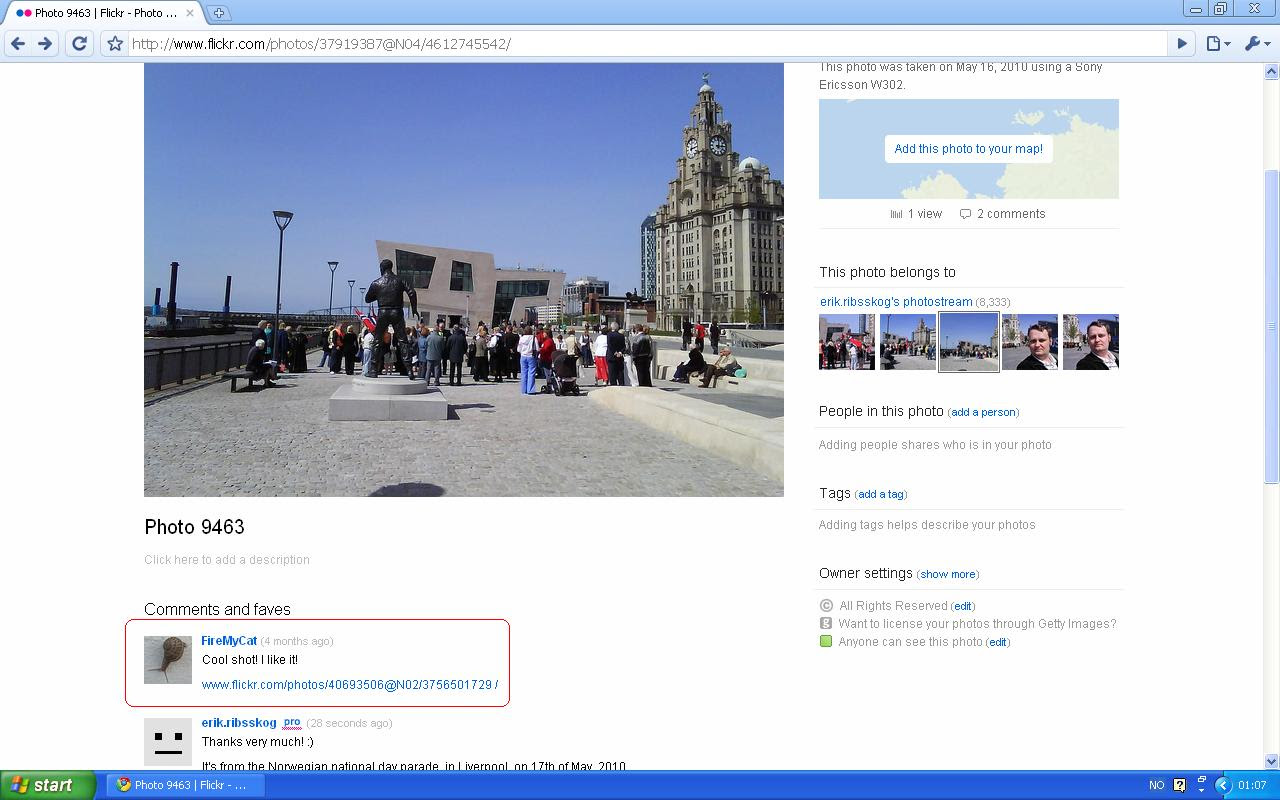Edit who can see this photo
Viewport: 1280px width, 800px height.
pos(998,642)
